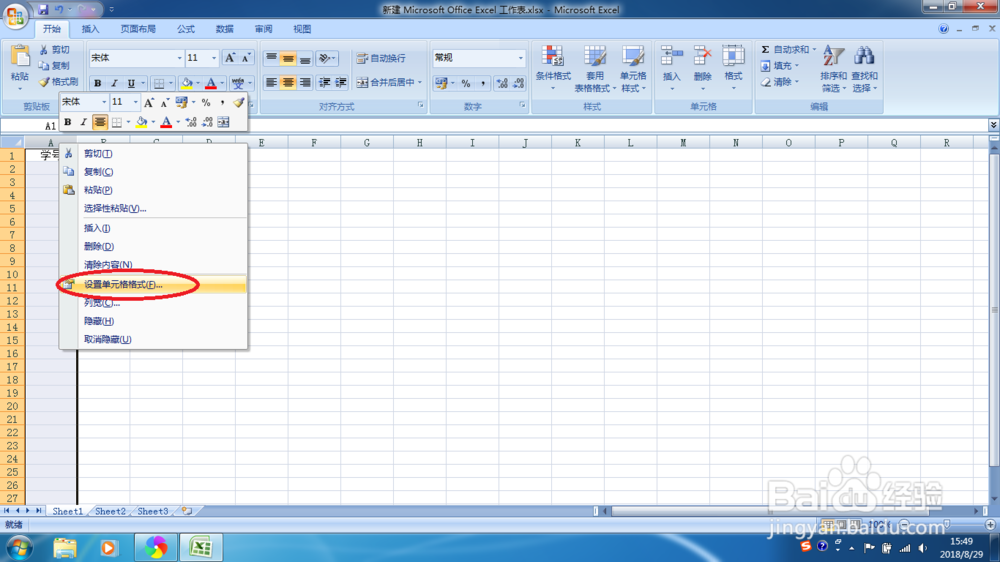This screenshot has height=562, width=1000.
Task: Toggle Underline in the ribbon font group
Action: pos(131,83)
